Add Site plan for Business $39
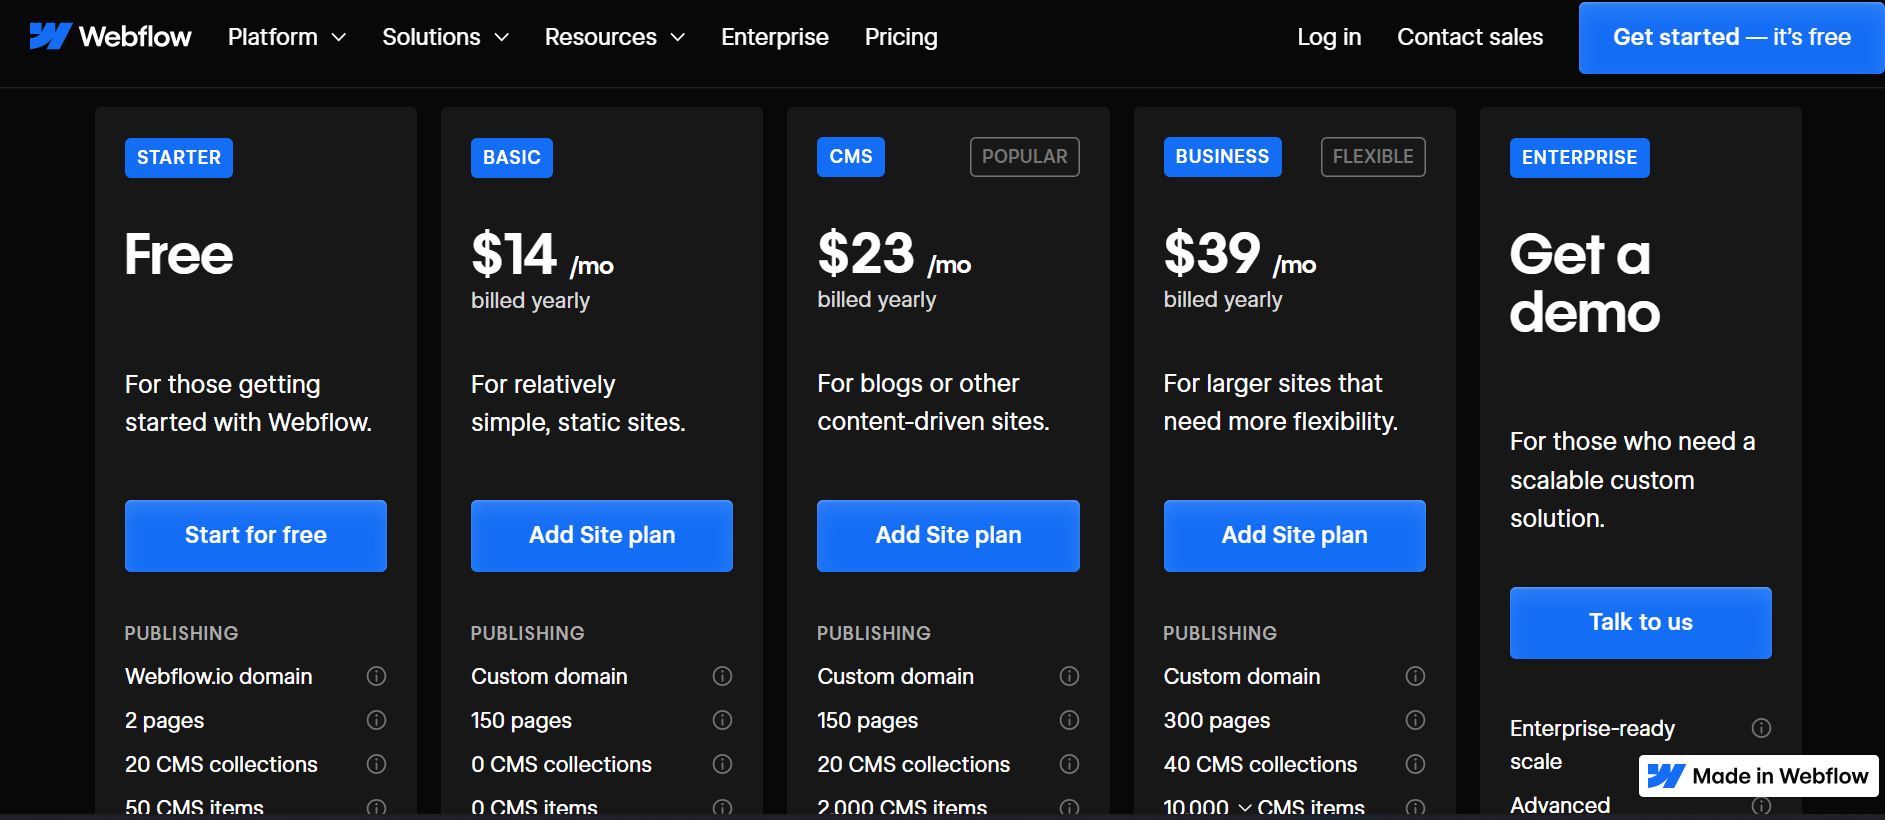Viewport: 1885px width, 820px height. (x=1295, y=536)
